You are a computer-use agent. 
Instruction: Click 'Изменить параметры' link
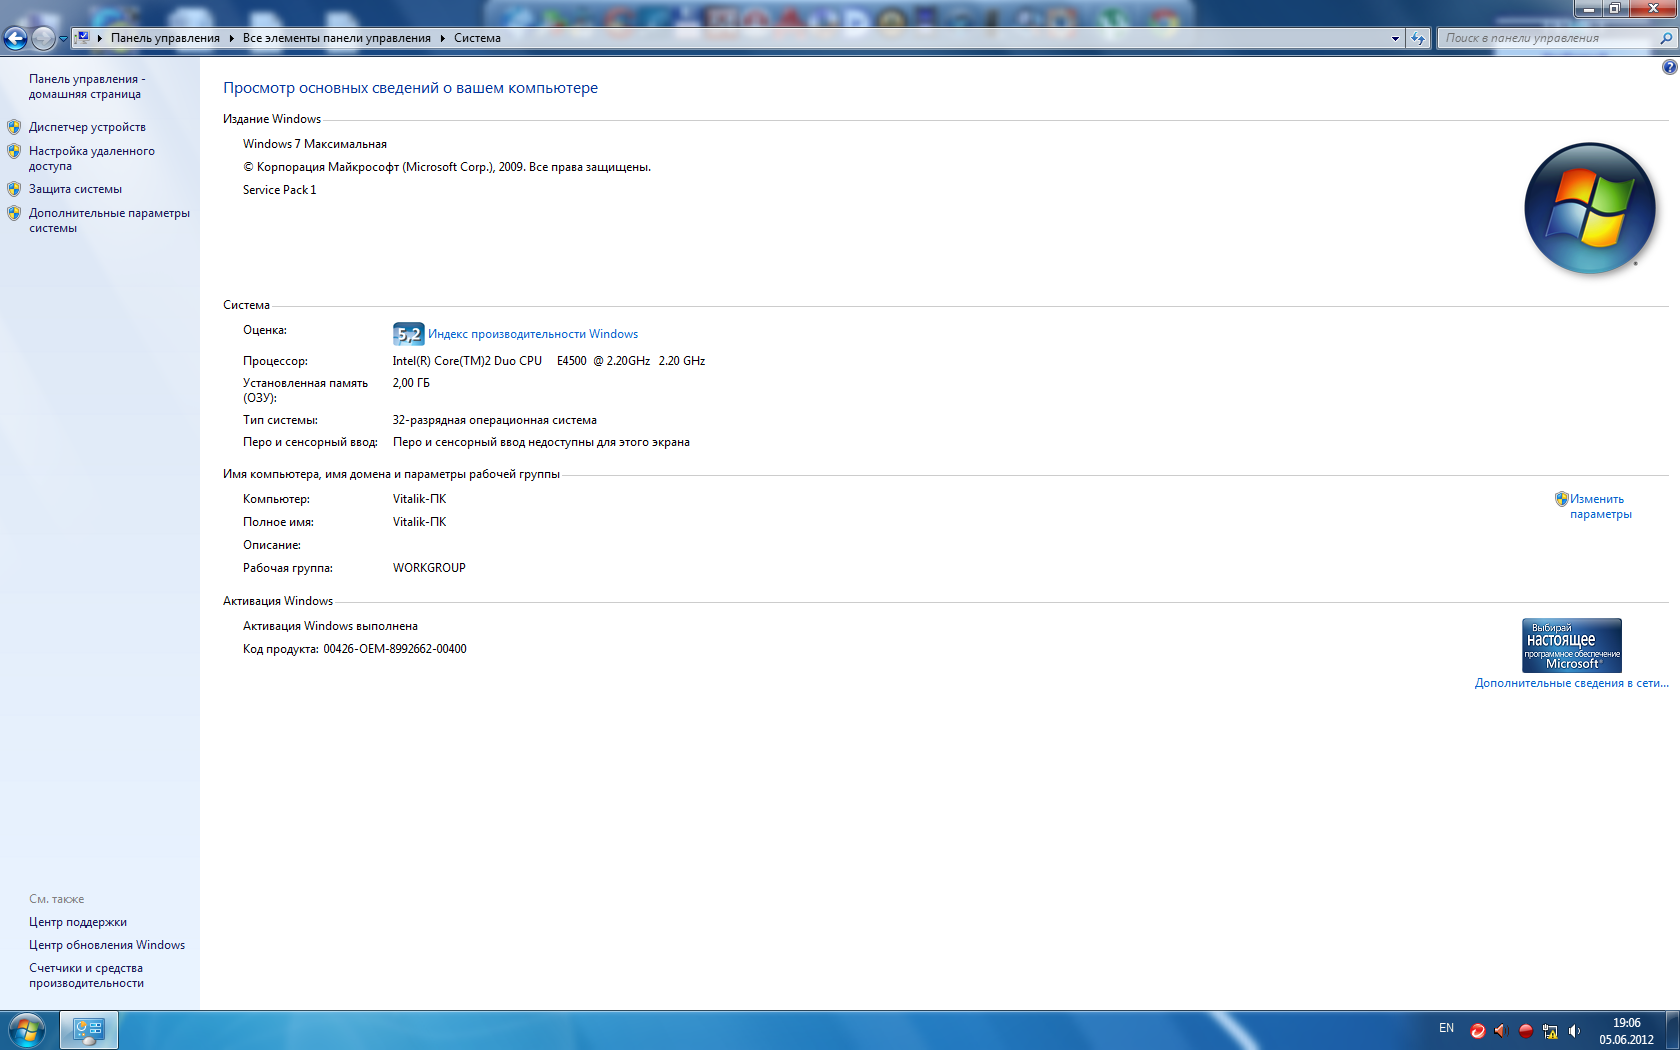point(1600,506)
